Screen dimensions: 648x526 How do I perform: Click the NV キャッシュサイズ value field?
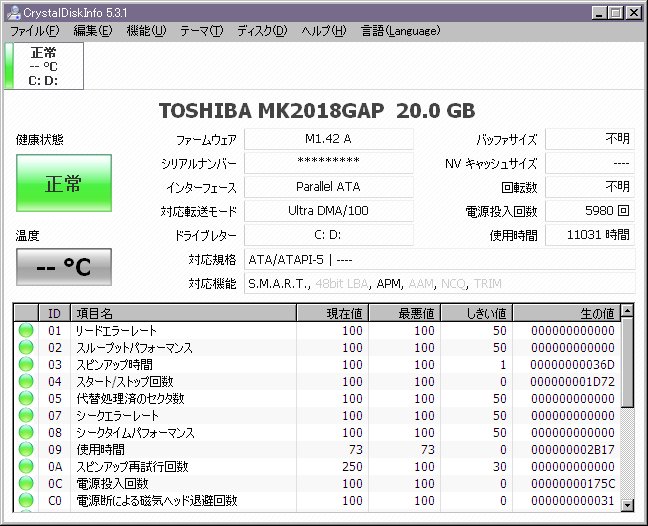coord(590,163)
